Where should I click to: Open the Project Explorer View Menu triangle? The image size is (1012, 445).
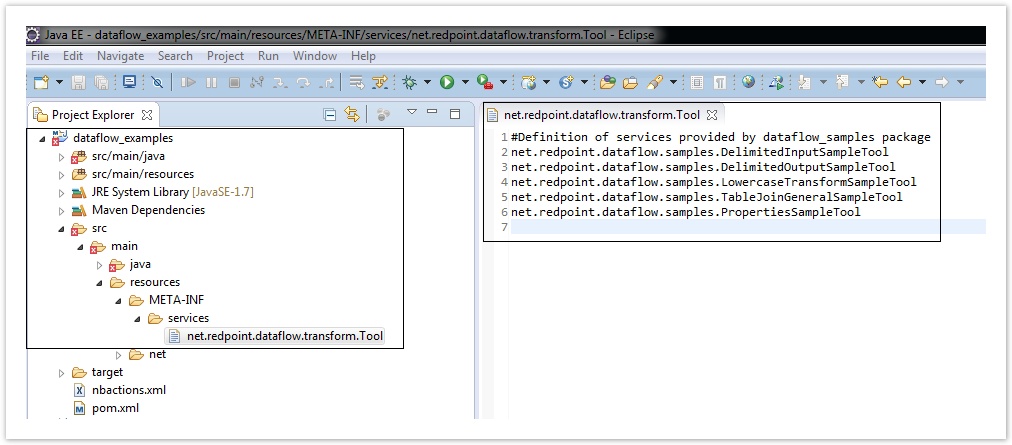tap(411, 113)
